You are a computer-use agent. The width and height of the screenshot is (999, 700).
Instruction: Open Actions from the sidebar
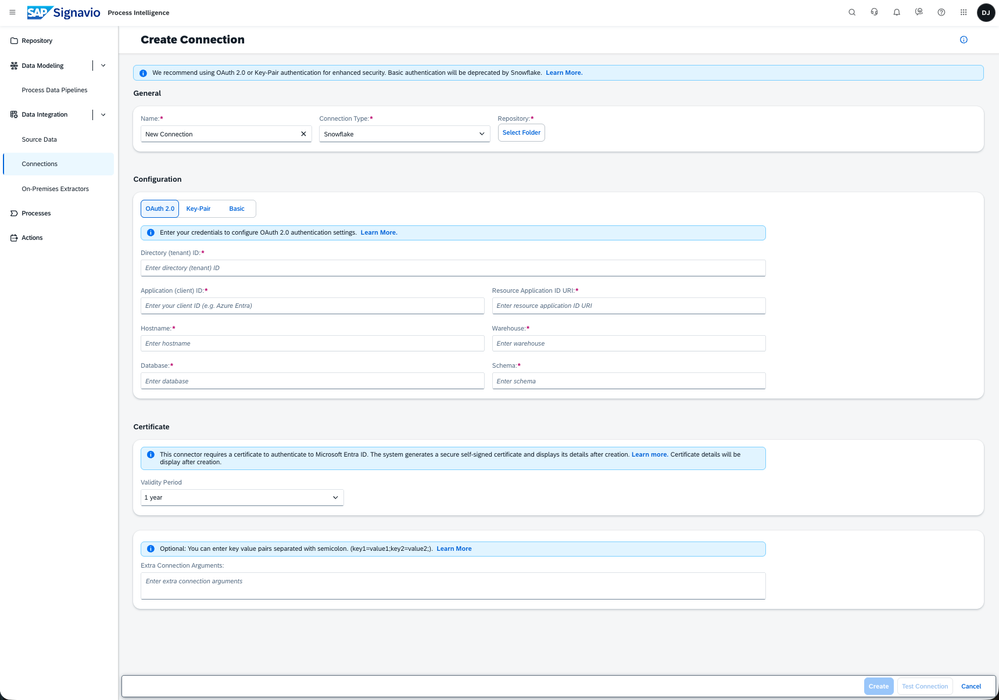pos(33,237)
